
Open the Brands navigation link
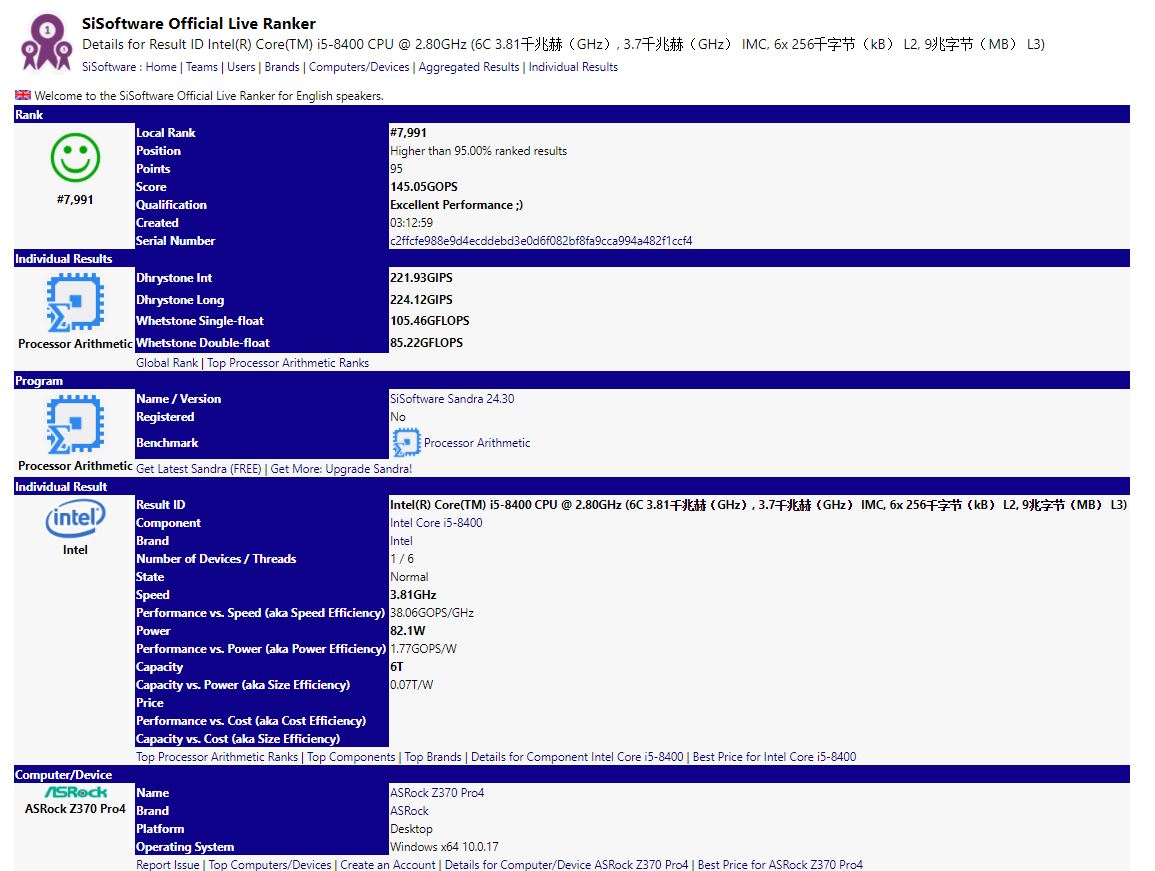pos(282,67)
